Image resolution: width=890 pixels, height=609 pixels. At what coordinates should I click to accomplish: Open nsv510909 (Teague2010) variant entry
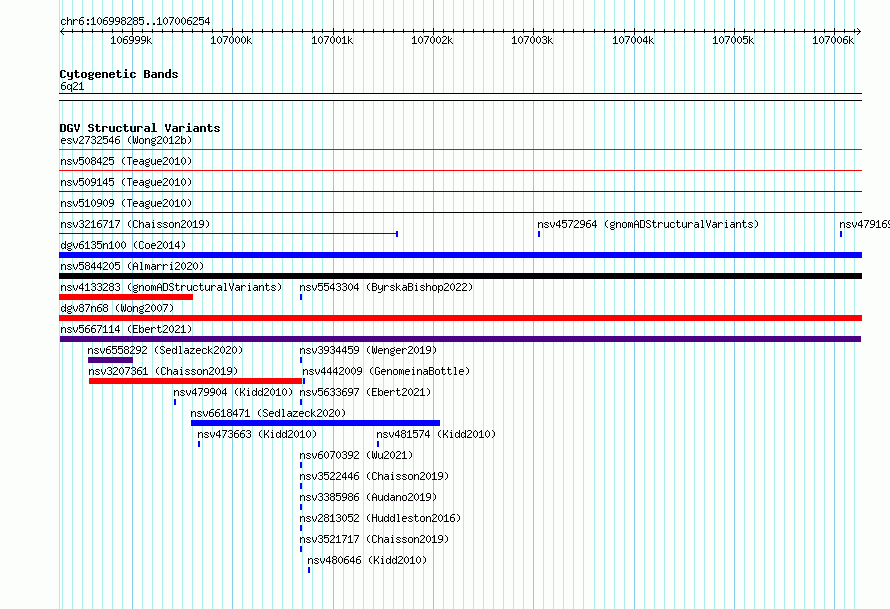[x=126, y=203]
